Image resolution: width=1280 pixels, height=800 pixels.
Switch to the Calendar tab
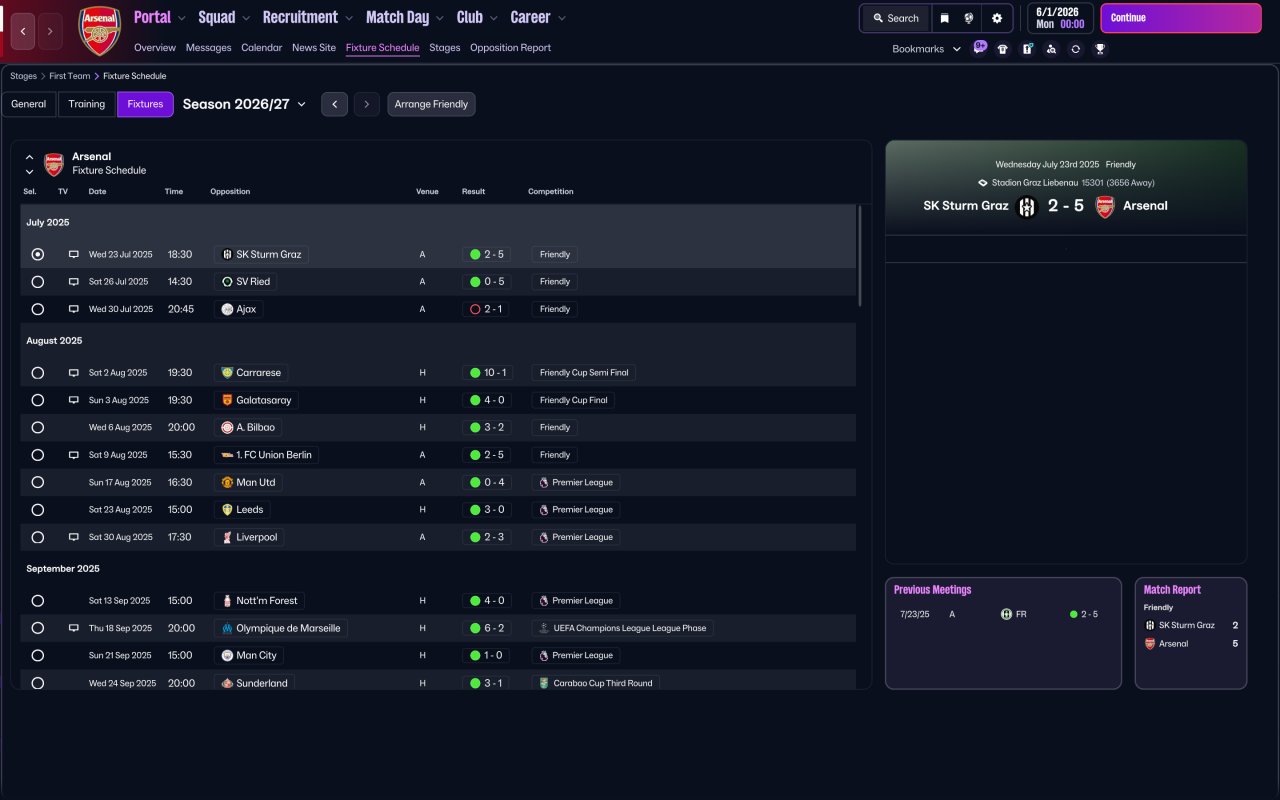click(262, 48)
